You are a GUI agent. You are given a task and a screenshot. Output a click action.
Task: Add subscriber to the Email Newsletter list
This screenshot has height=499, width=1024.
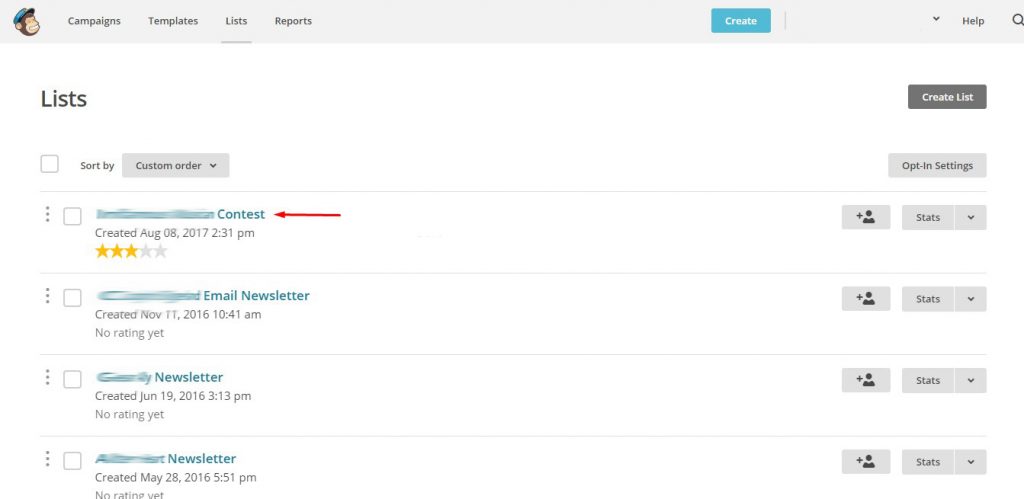tap(865, 299)
